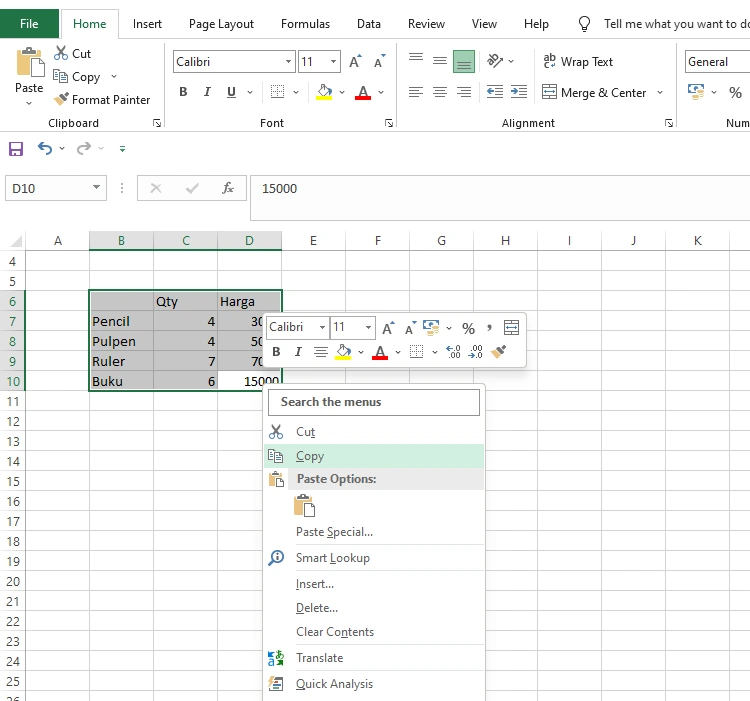Open Alignment settings dialog launcher

[x=669, y=123]
